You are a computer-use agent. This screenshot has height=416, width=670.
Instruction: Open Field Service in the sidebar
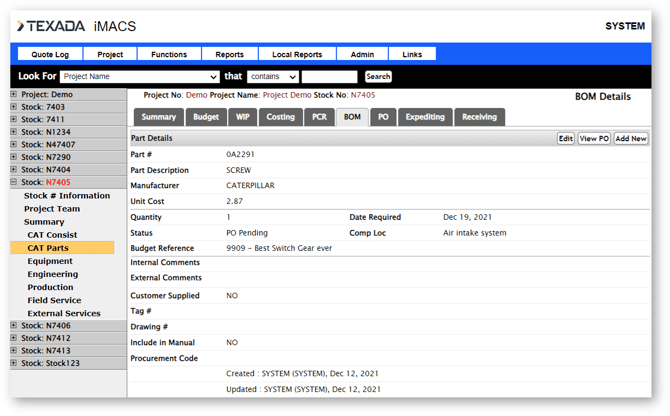tap(54, 300)
